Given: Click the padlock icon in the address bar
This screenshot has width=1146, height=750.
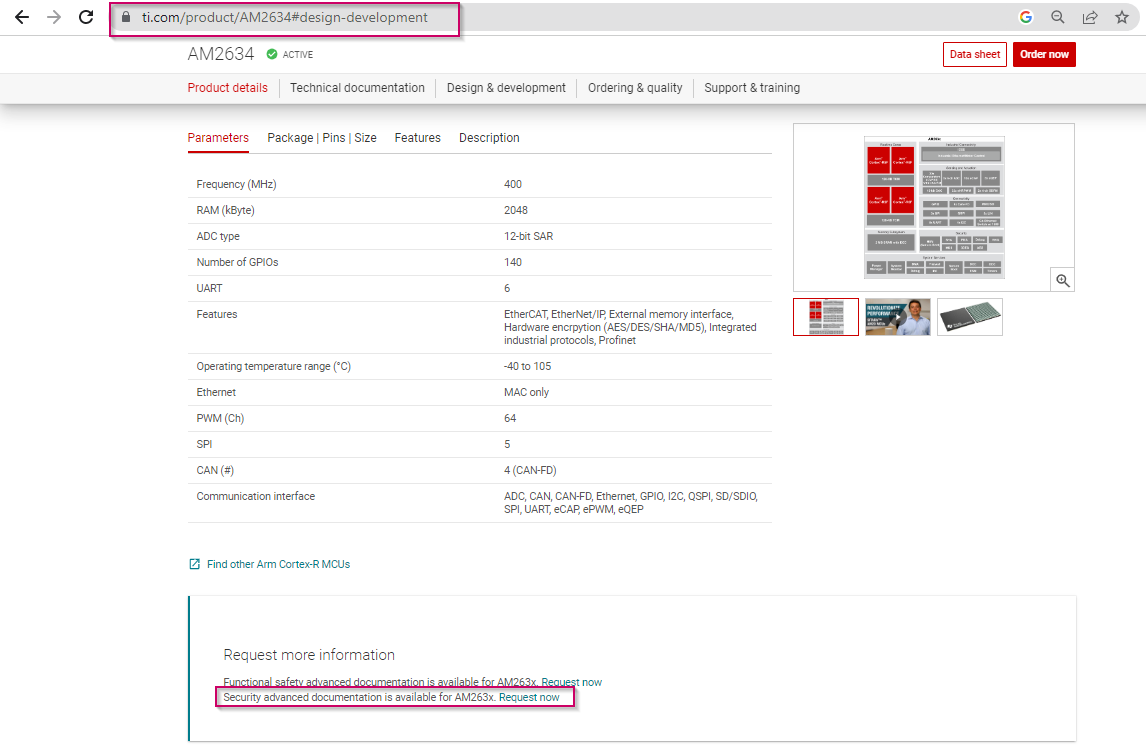Looking at the screenshot, I should 125,18.
